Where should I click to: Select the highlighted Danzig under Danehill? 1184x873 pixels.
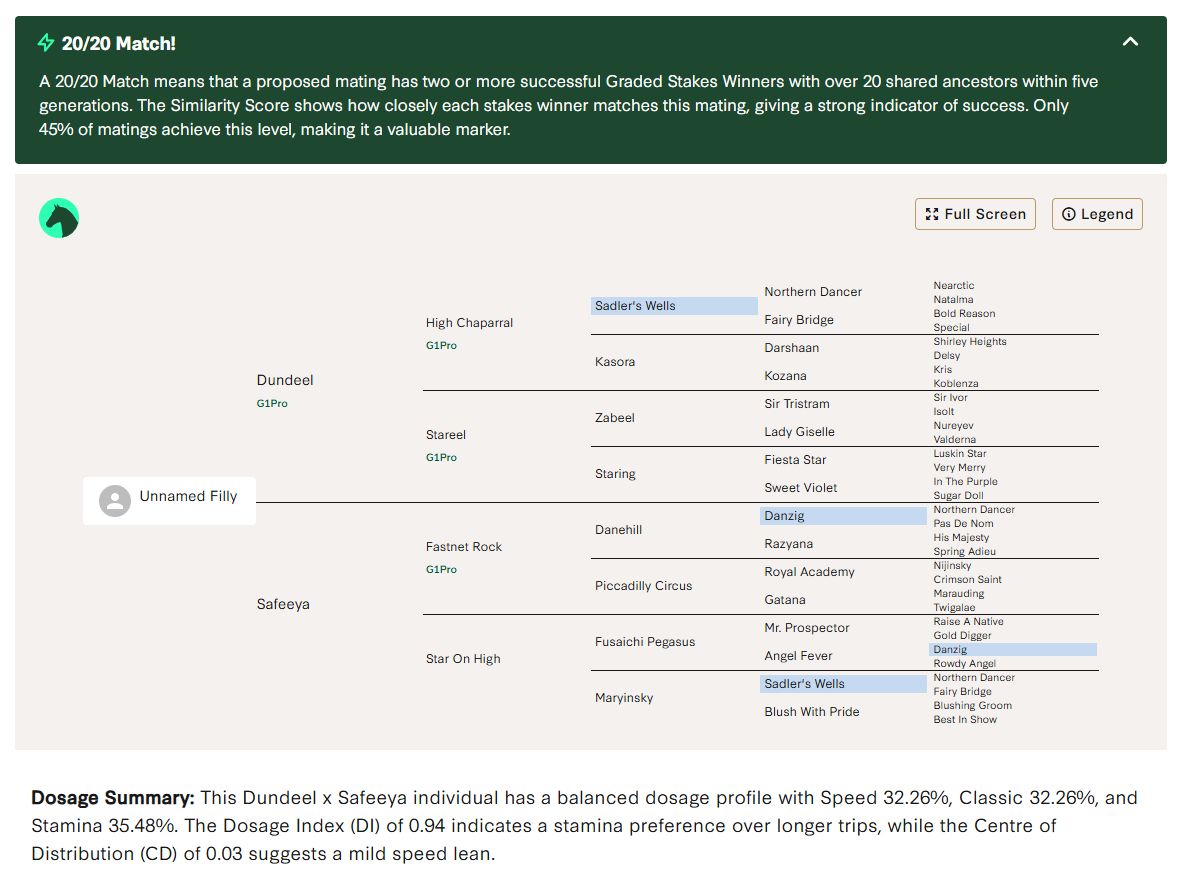pyautogui.click(x=784, y=516)
